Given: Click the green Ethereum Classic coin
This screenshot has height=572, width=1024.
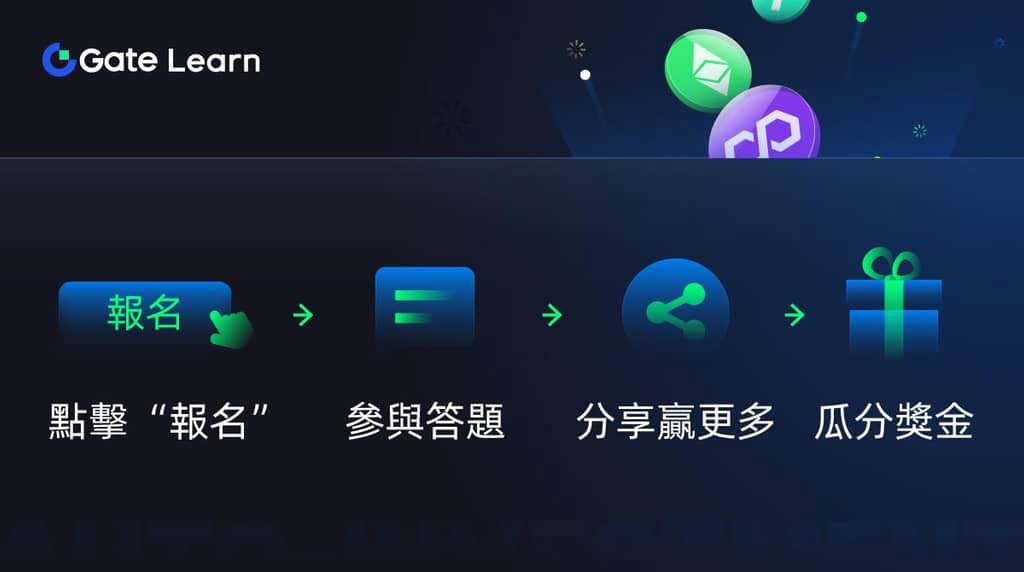Looking at the screenshot, I should pyautogui.click(x=708, y=70).
